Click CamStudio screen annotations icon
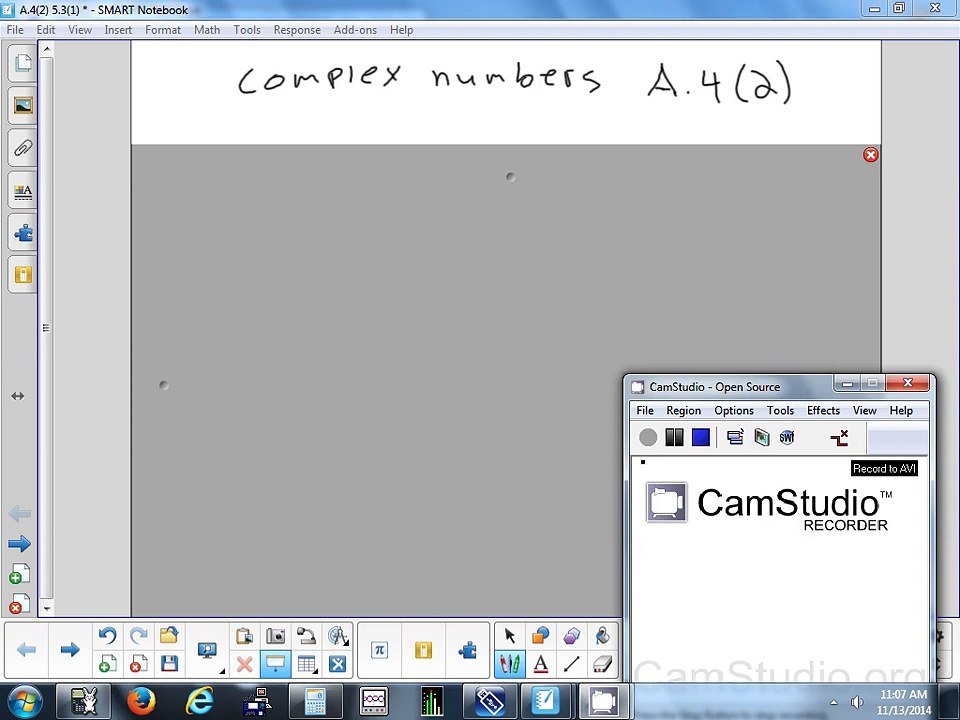The height and width of the screenshot is (720, 960). pyautogui.click(x=761, y=437)
